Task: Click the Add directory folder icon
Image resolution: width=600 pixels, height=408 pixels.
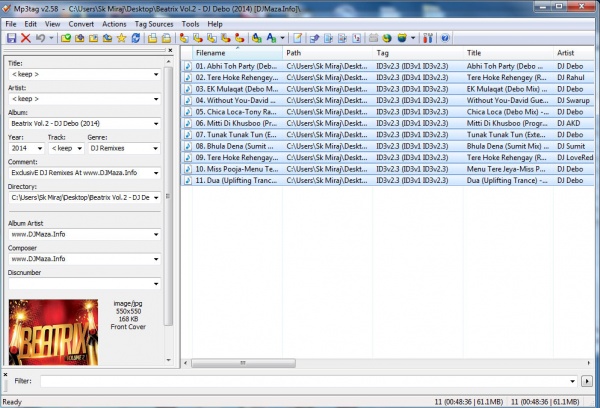Action: 80,38
